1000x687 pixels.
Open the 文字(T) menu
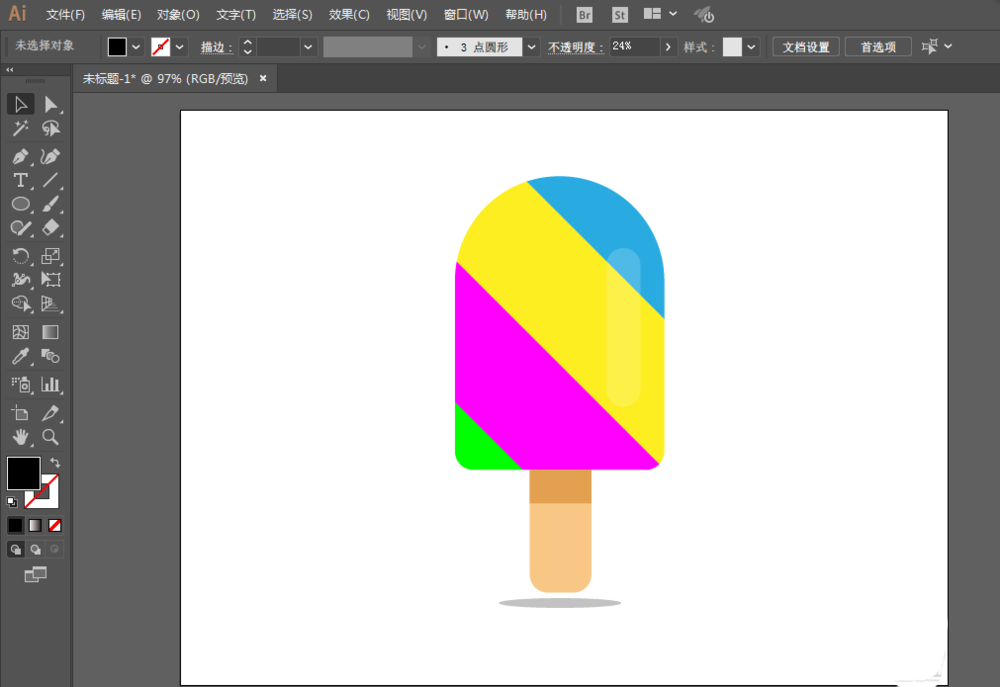[x=235, y=14]
